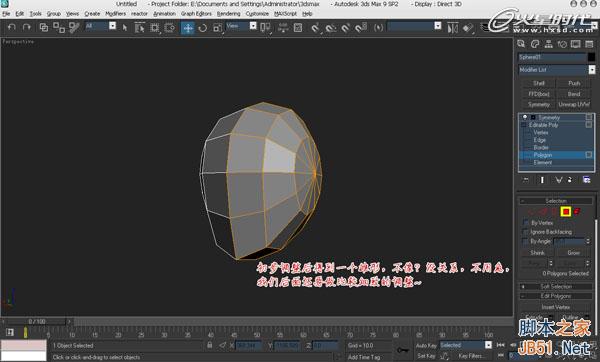Pick the Rectangular Selection Region tool
Screen dimensions: 600x362
click(154, 28)
